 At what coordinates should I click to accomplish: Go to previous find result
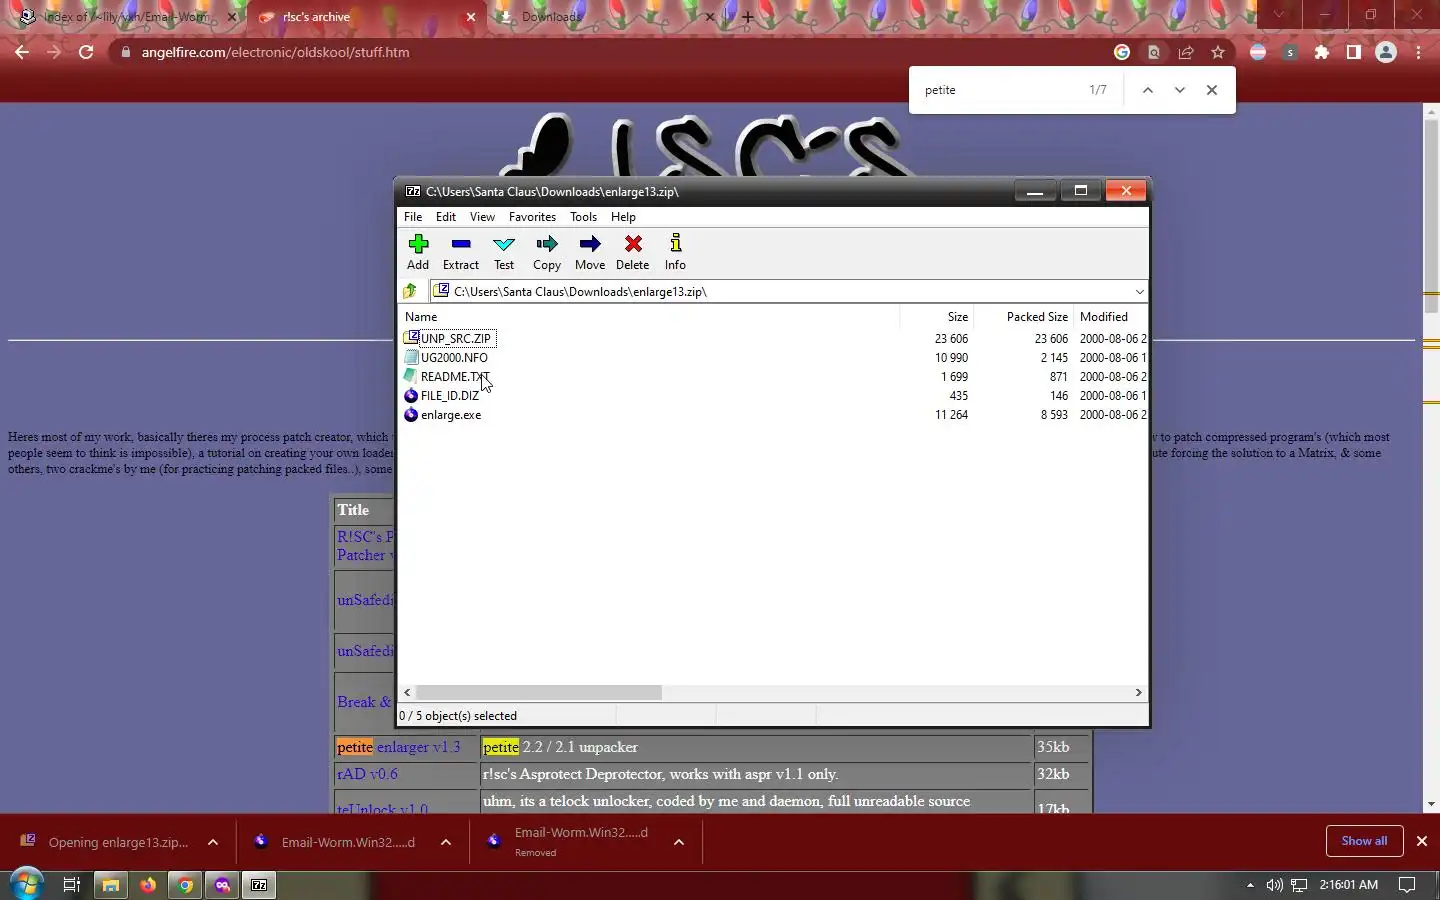(1148, 90)
